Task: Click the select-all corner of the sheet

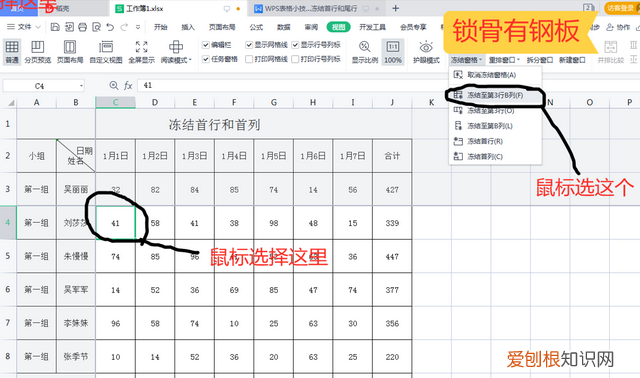Action: pos(11,102)
